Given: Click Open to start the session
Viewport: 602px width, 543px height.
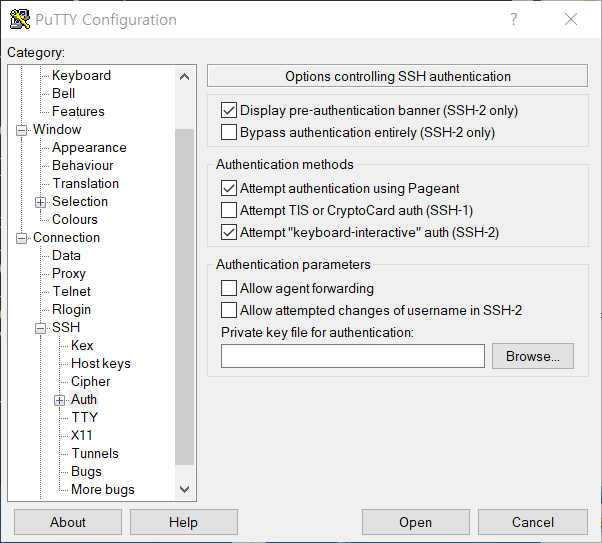Looking at the screenshot, I should (x=416, y=522).
